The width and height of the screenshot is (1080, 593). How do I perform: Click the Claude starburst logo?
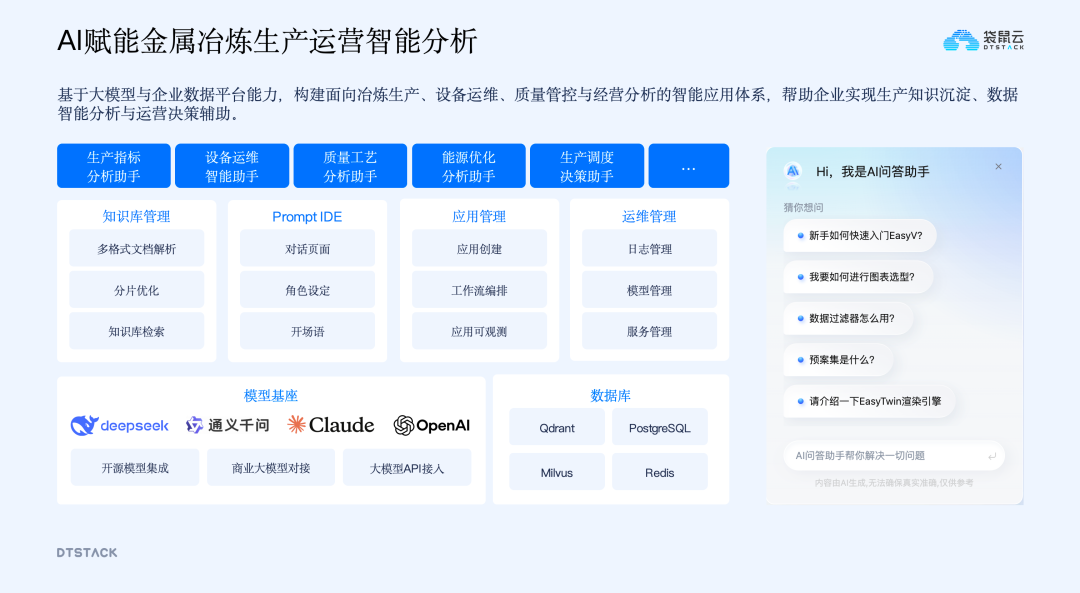pos(297,425)
